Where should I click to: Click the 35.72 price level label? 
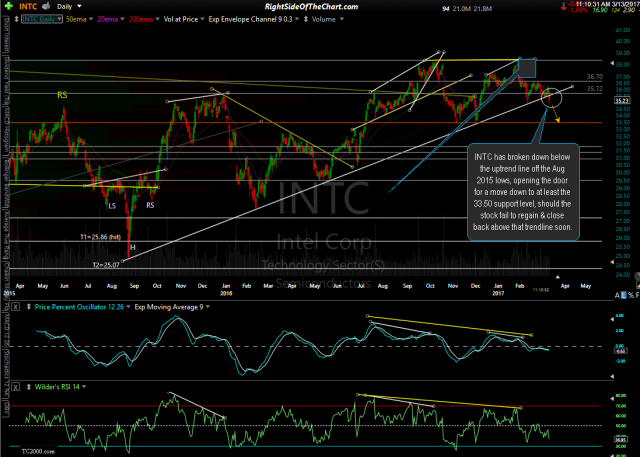click(594, 89)
